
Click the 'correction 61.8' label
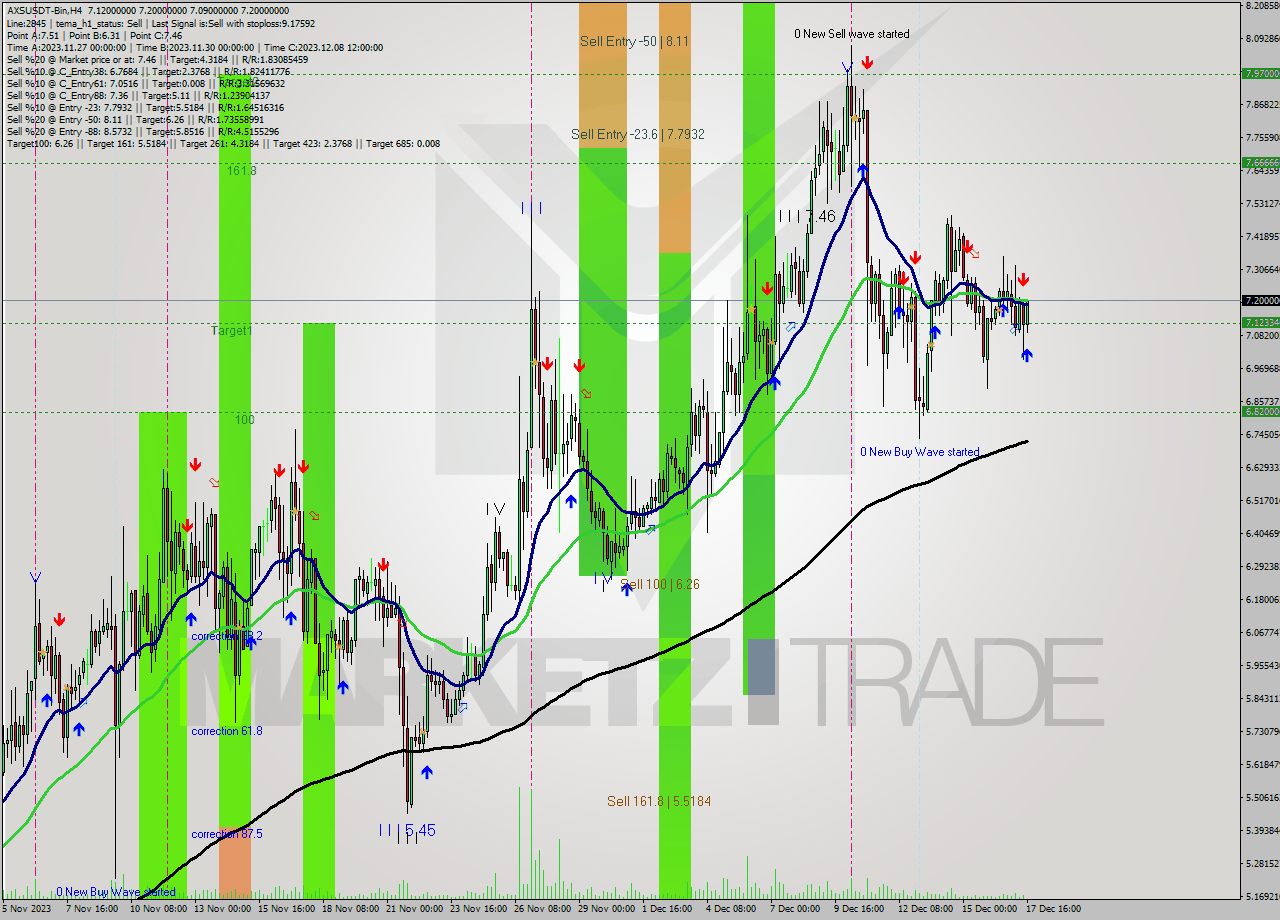227,731
